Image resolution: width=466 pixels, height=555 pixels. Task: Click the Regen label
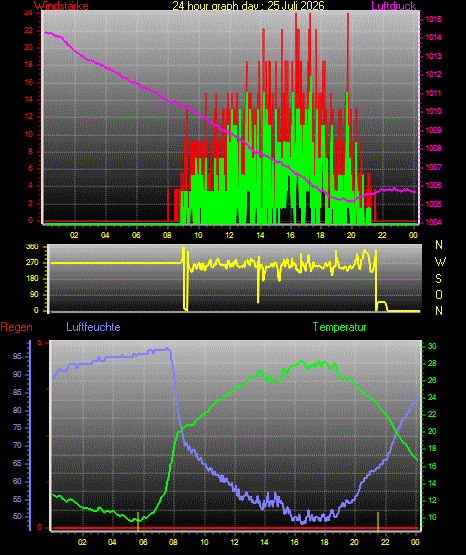click(x=16, y=327)
